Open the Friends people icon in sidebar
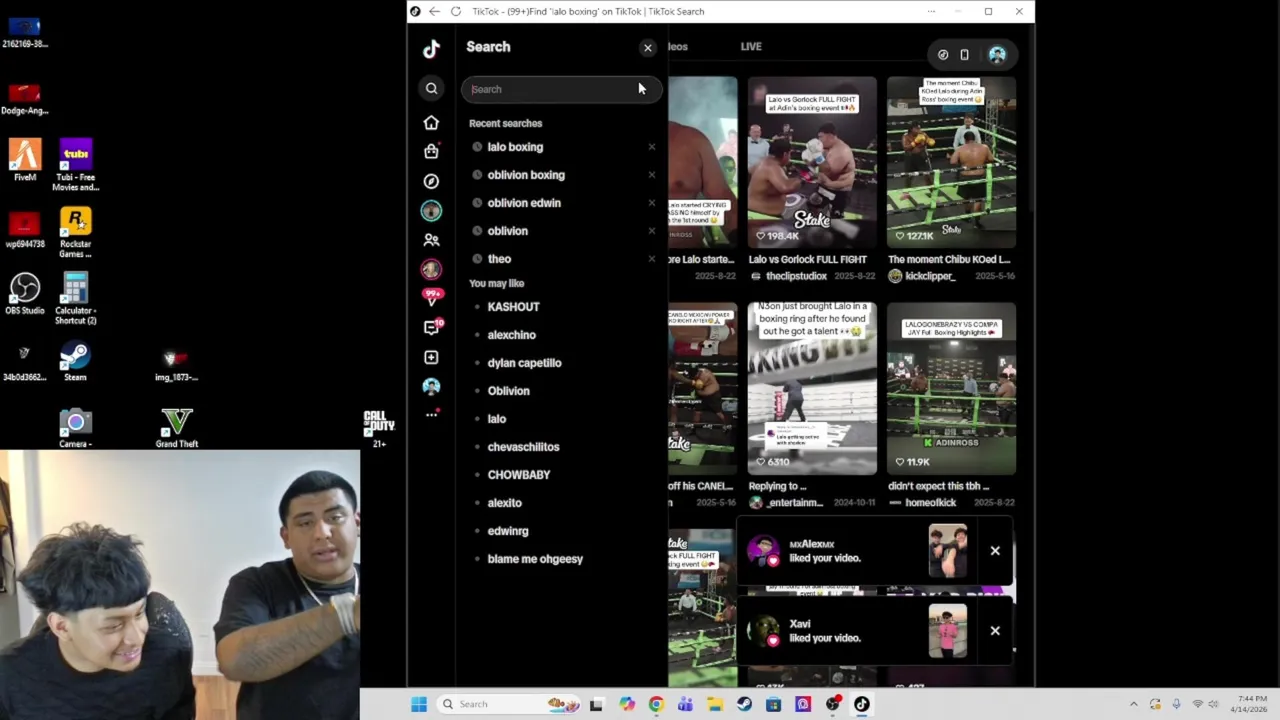This screenshot has height=720, width=1280. point(431,240)
